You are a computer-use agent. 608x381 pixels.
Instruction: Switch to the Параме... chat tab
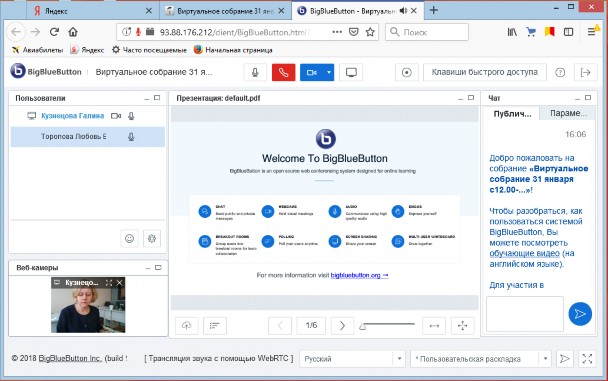click(x=568, y=113)
